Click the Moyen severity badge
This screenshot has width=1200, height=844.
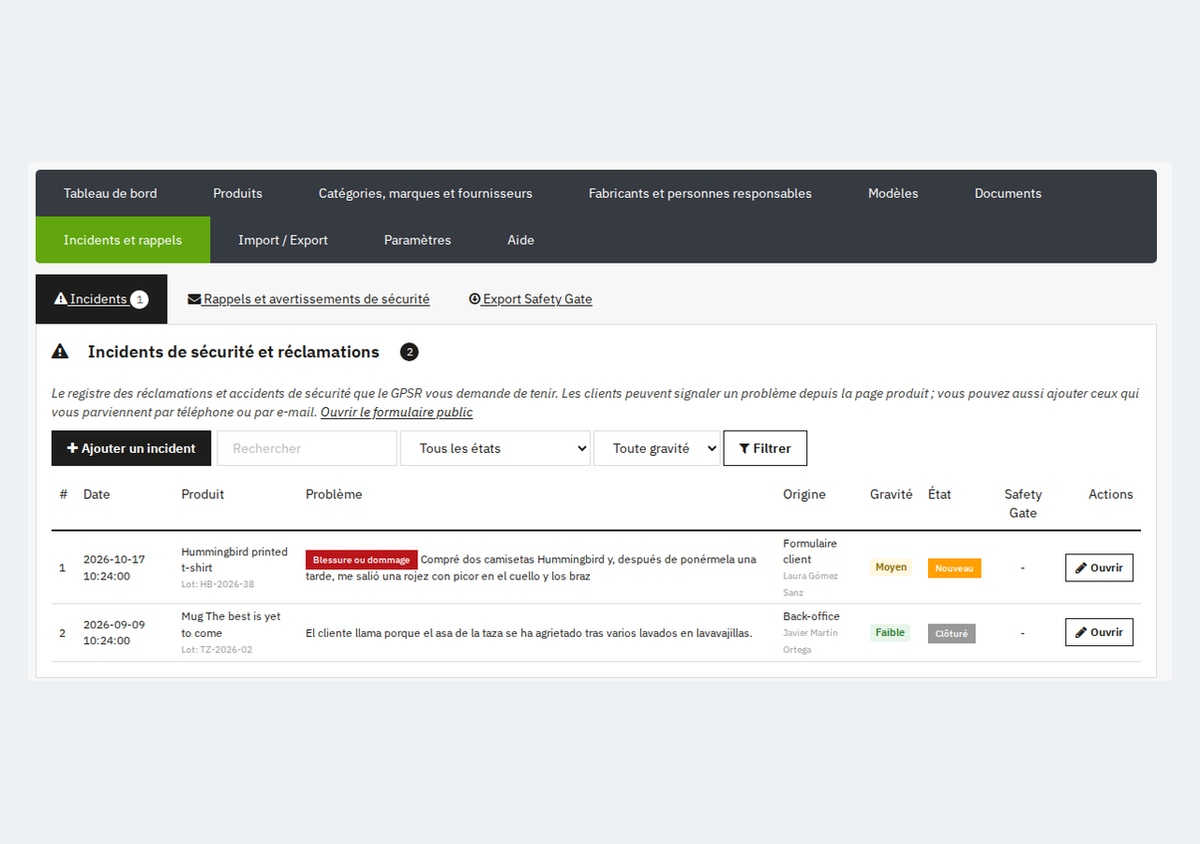tap(891, 567)
